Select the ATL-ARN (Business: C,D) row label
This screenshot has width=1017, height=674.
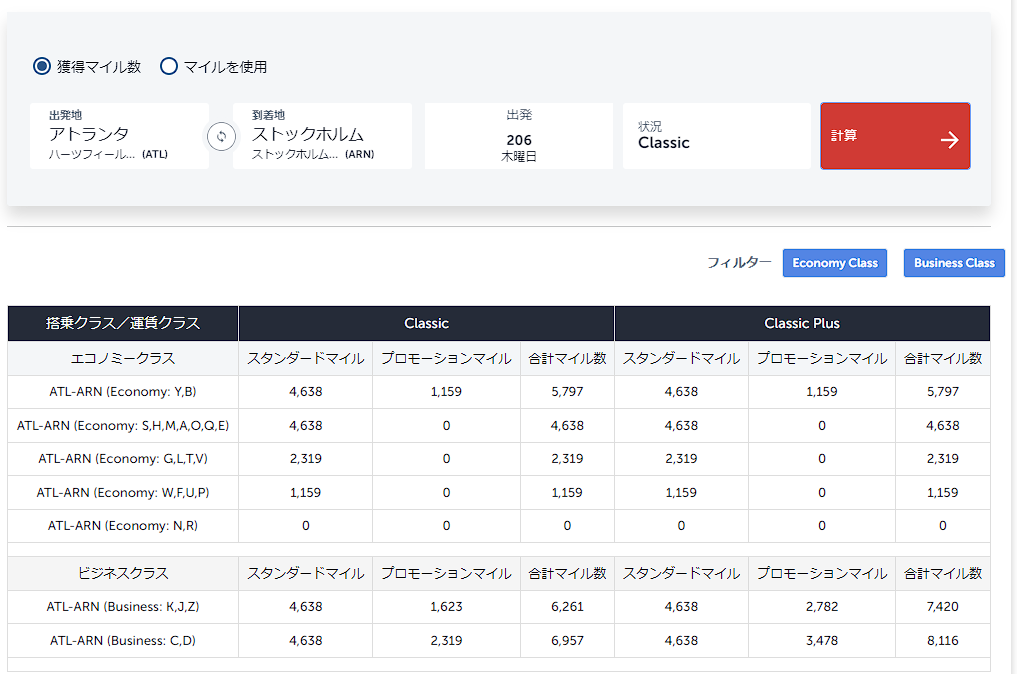pos(123,641)
